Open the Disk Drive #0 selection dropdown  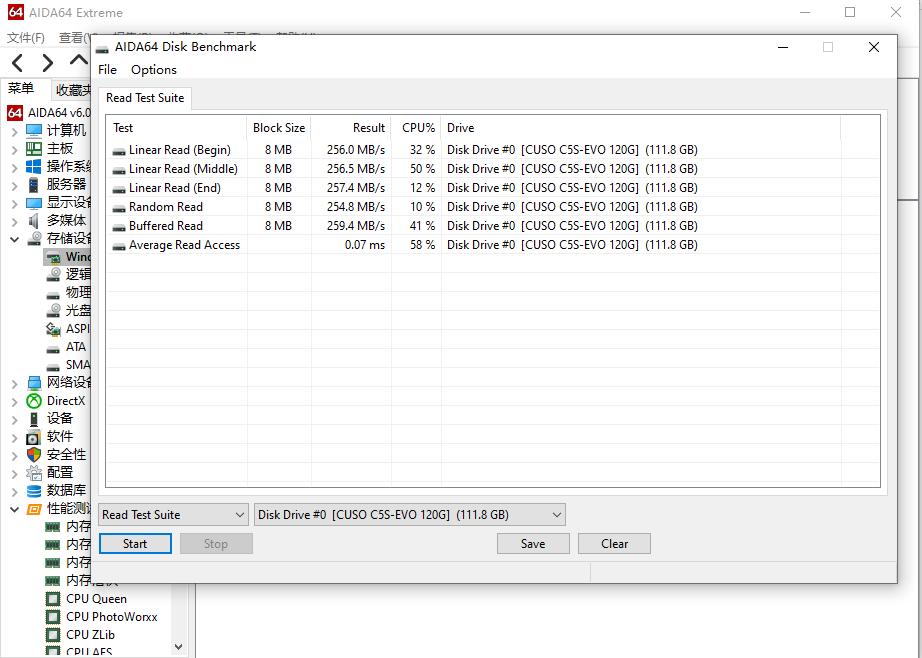(410, 515)
